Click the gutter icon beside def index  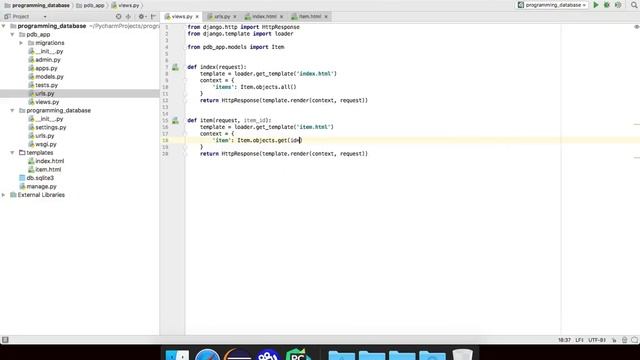click(175, 67)
